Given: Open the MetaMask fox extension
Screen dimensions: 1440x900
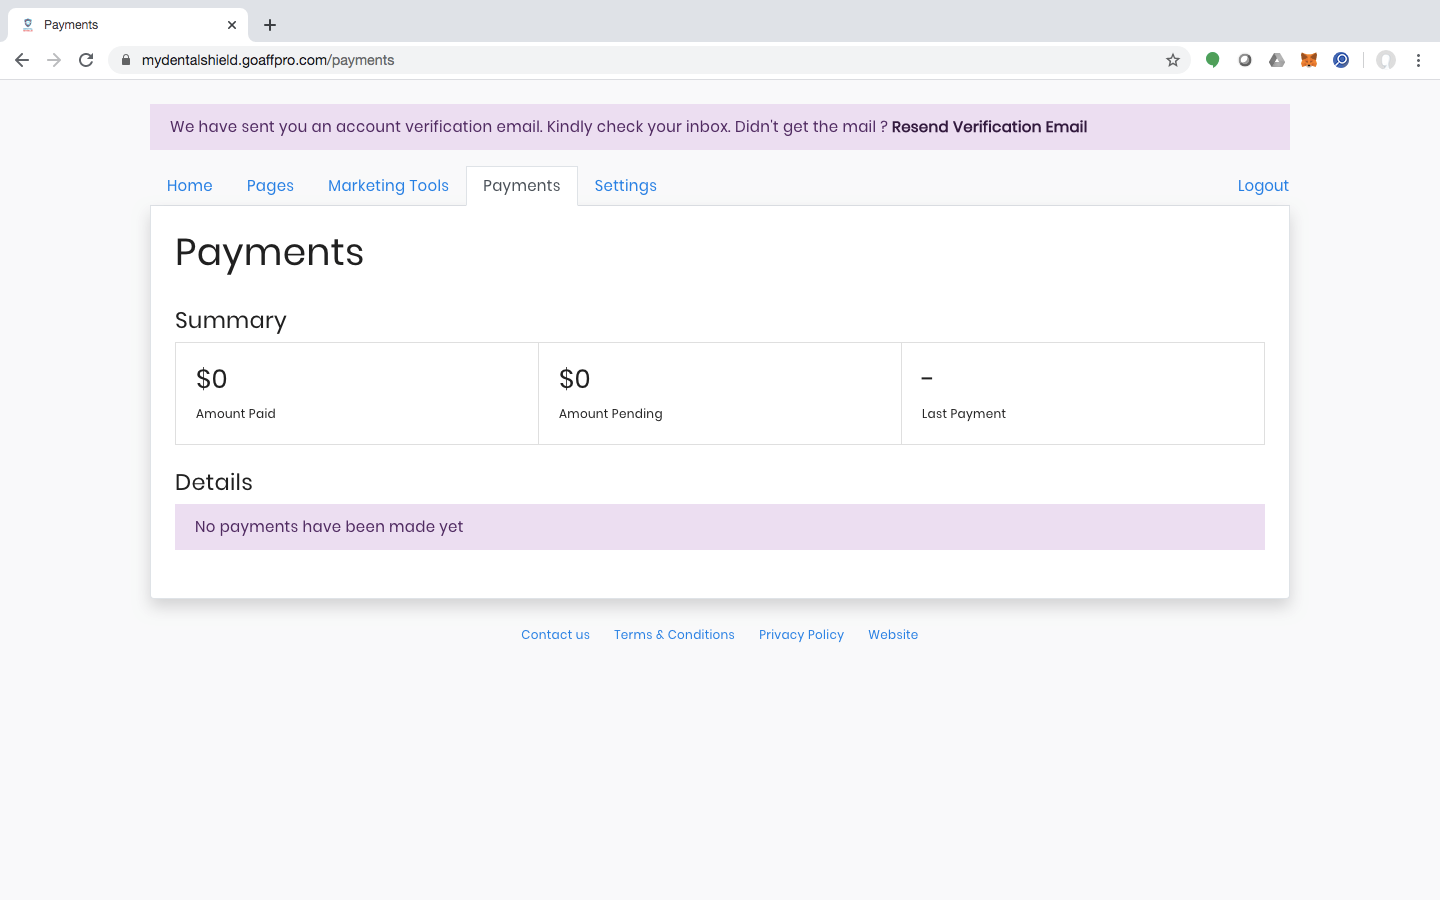Looking at the screenshot, I should [x=1308, y=60].
